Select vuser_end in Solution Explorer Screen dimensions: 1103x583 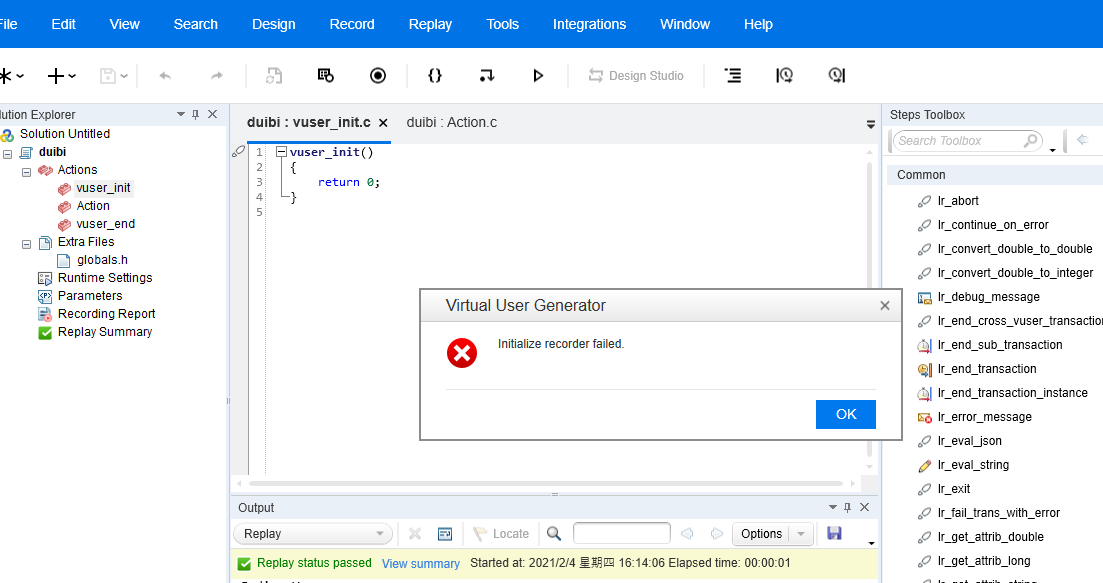106,224
